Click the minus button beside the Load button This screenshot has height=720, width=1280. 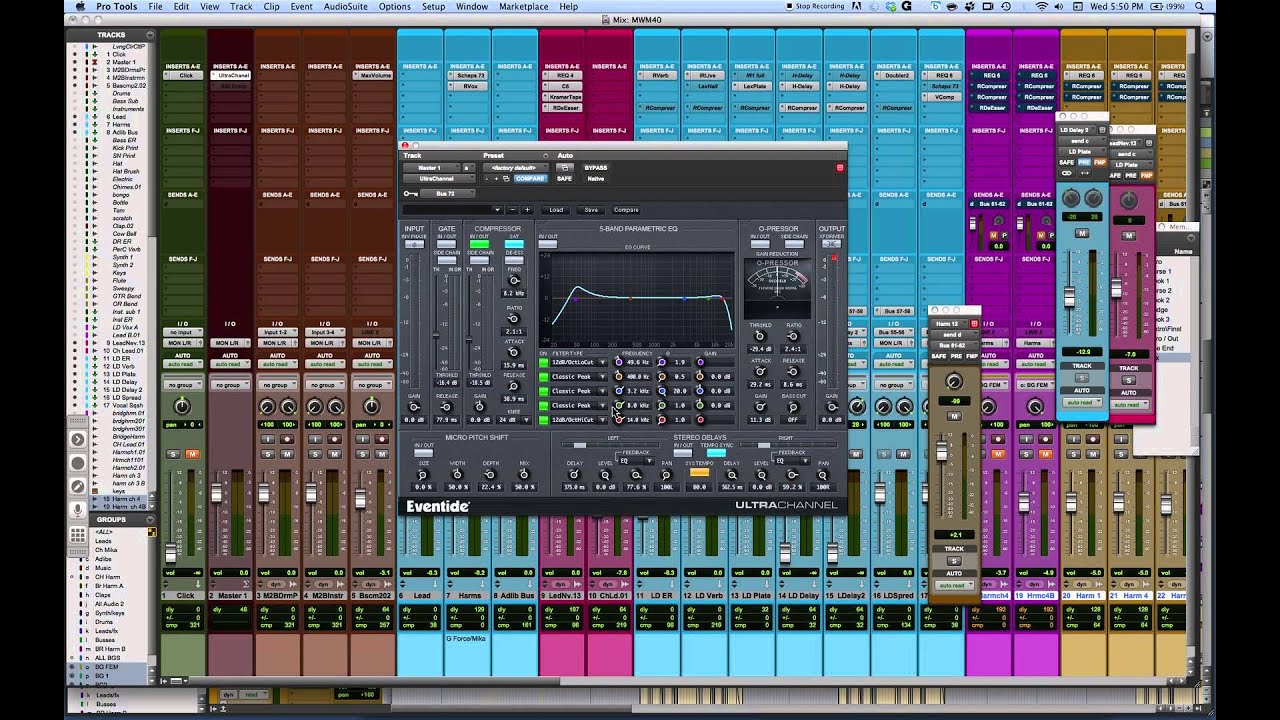(x=511, y=210)
